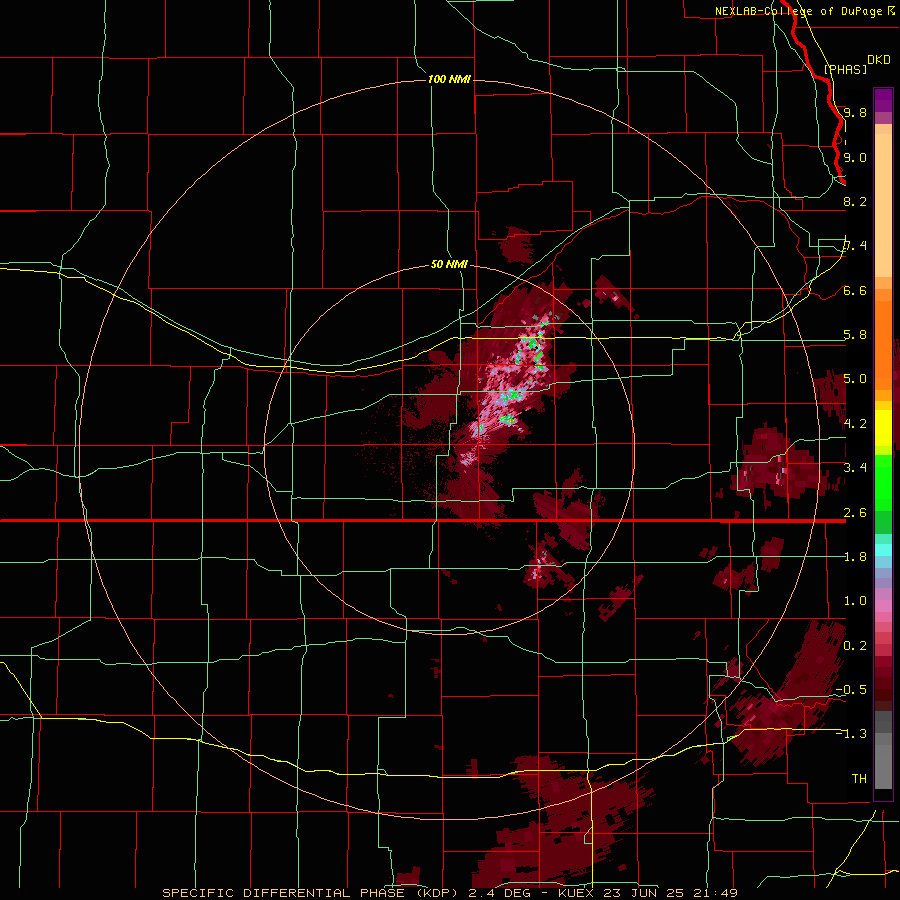
Task: Click the 3.4 value on the legend
Action: 855,468
